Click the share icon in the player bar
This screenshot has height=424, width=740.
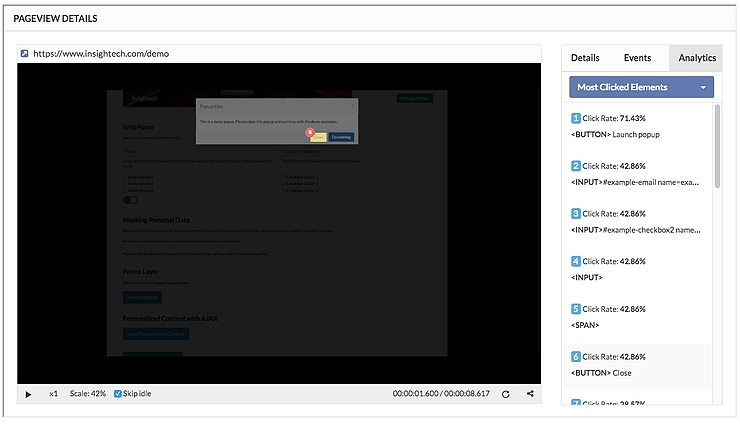(530, 394)
